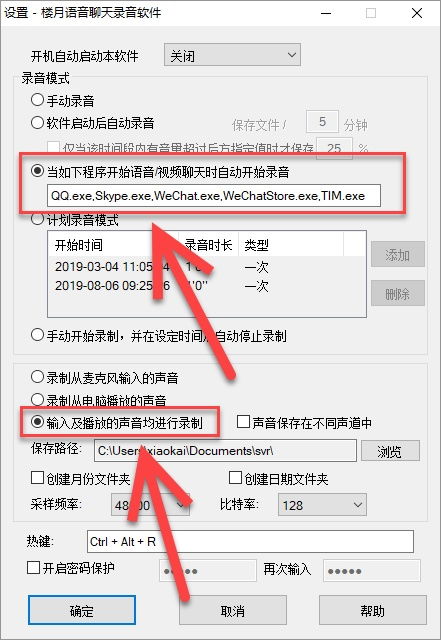Click the 热键 Ctrl + Alt + R field
The width and height of the screenshot is (441, 640).
click(250, 541)
